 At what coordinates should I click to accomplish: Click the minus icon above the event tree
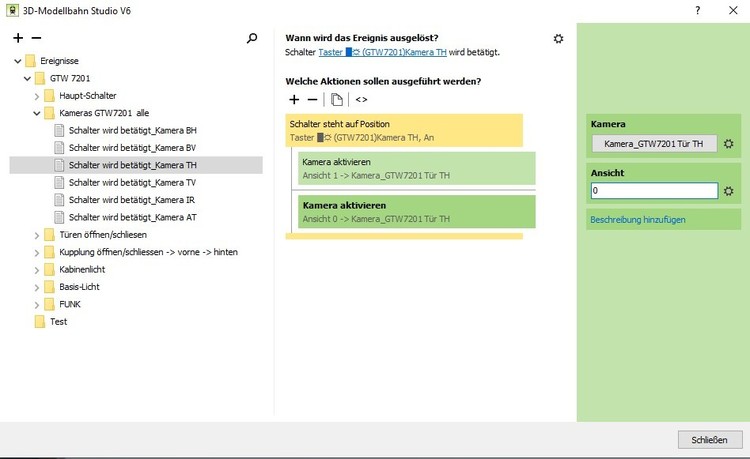coord(36,38)
